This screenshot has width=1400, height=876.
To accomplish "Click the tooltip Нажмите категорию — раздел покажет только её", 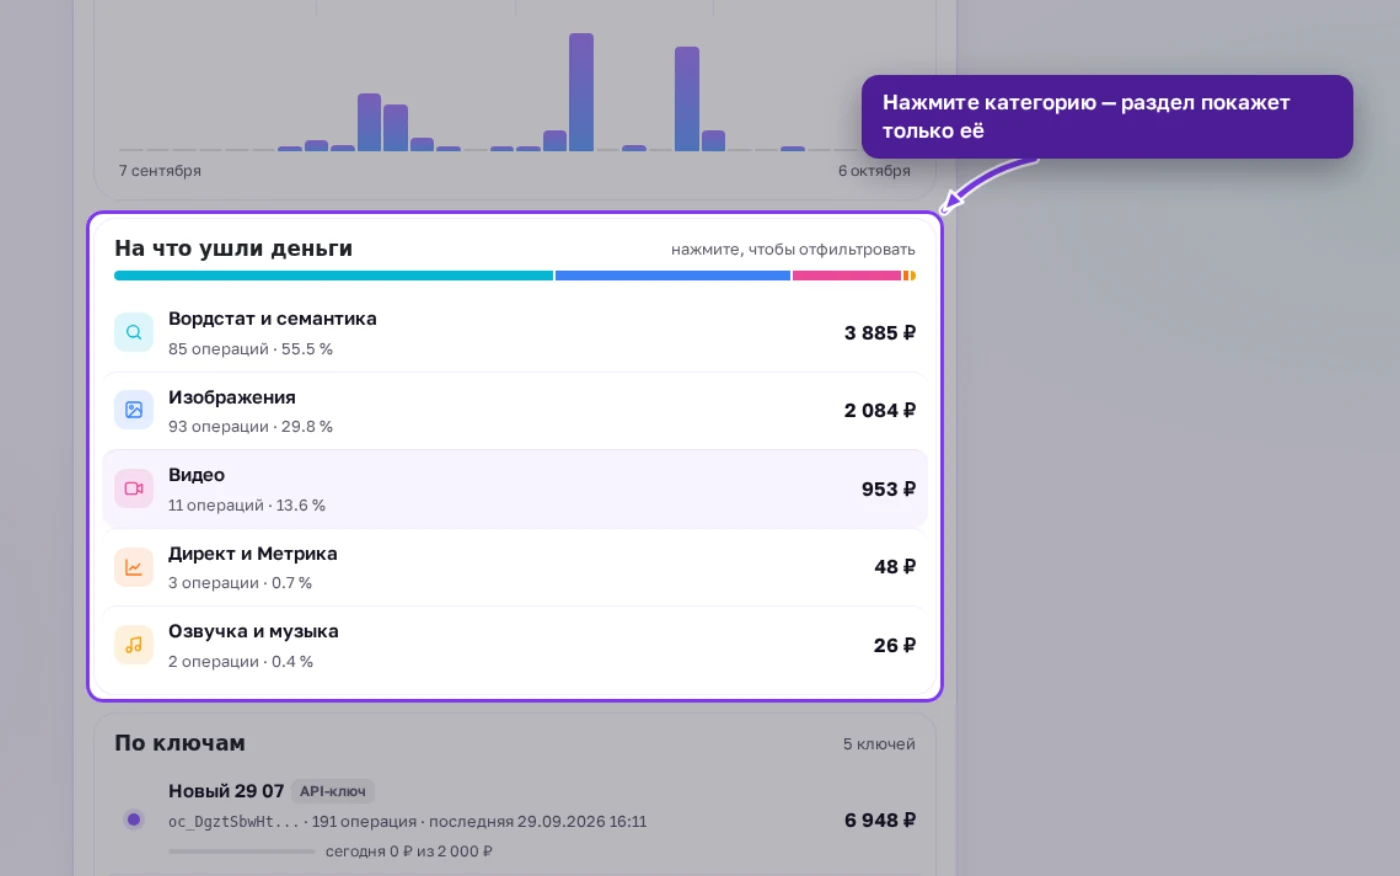I will [1107, 117].
